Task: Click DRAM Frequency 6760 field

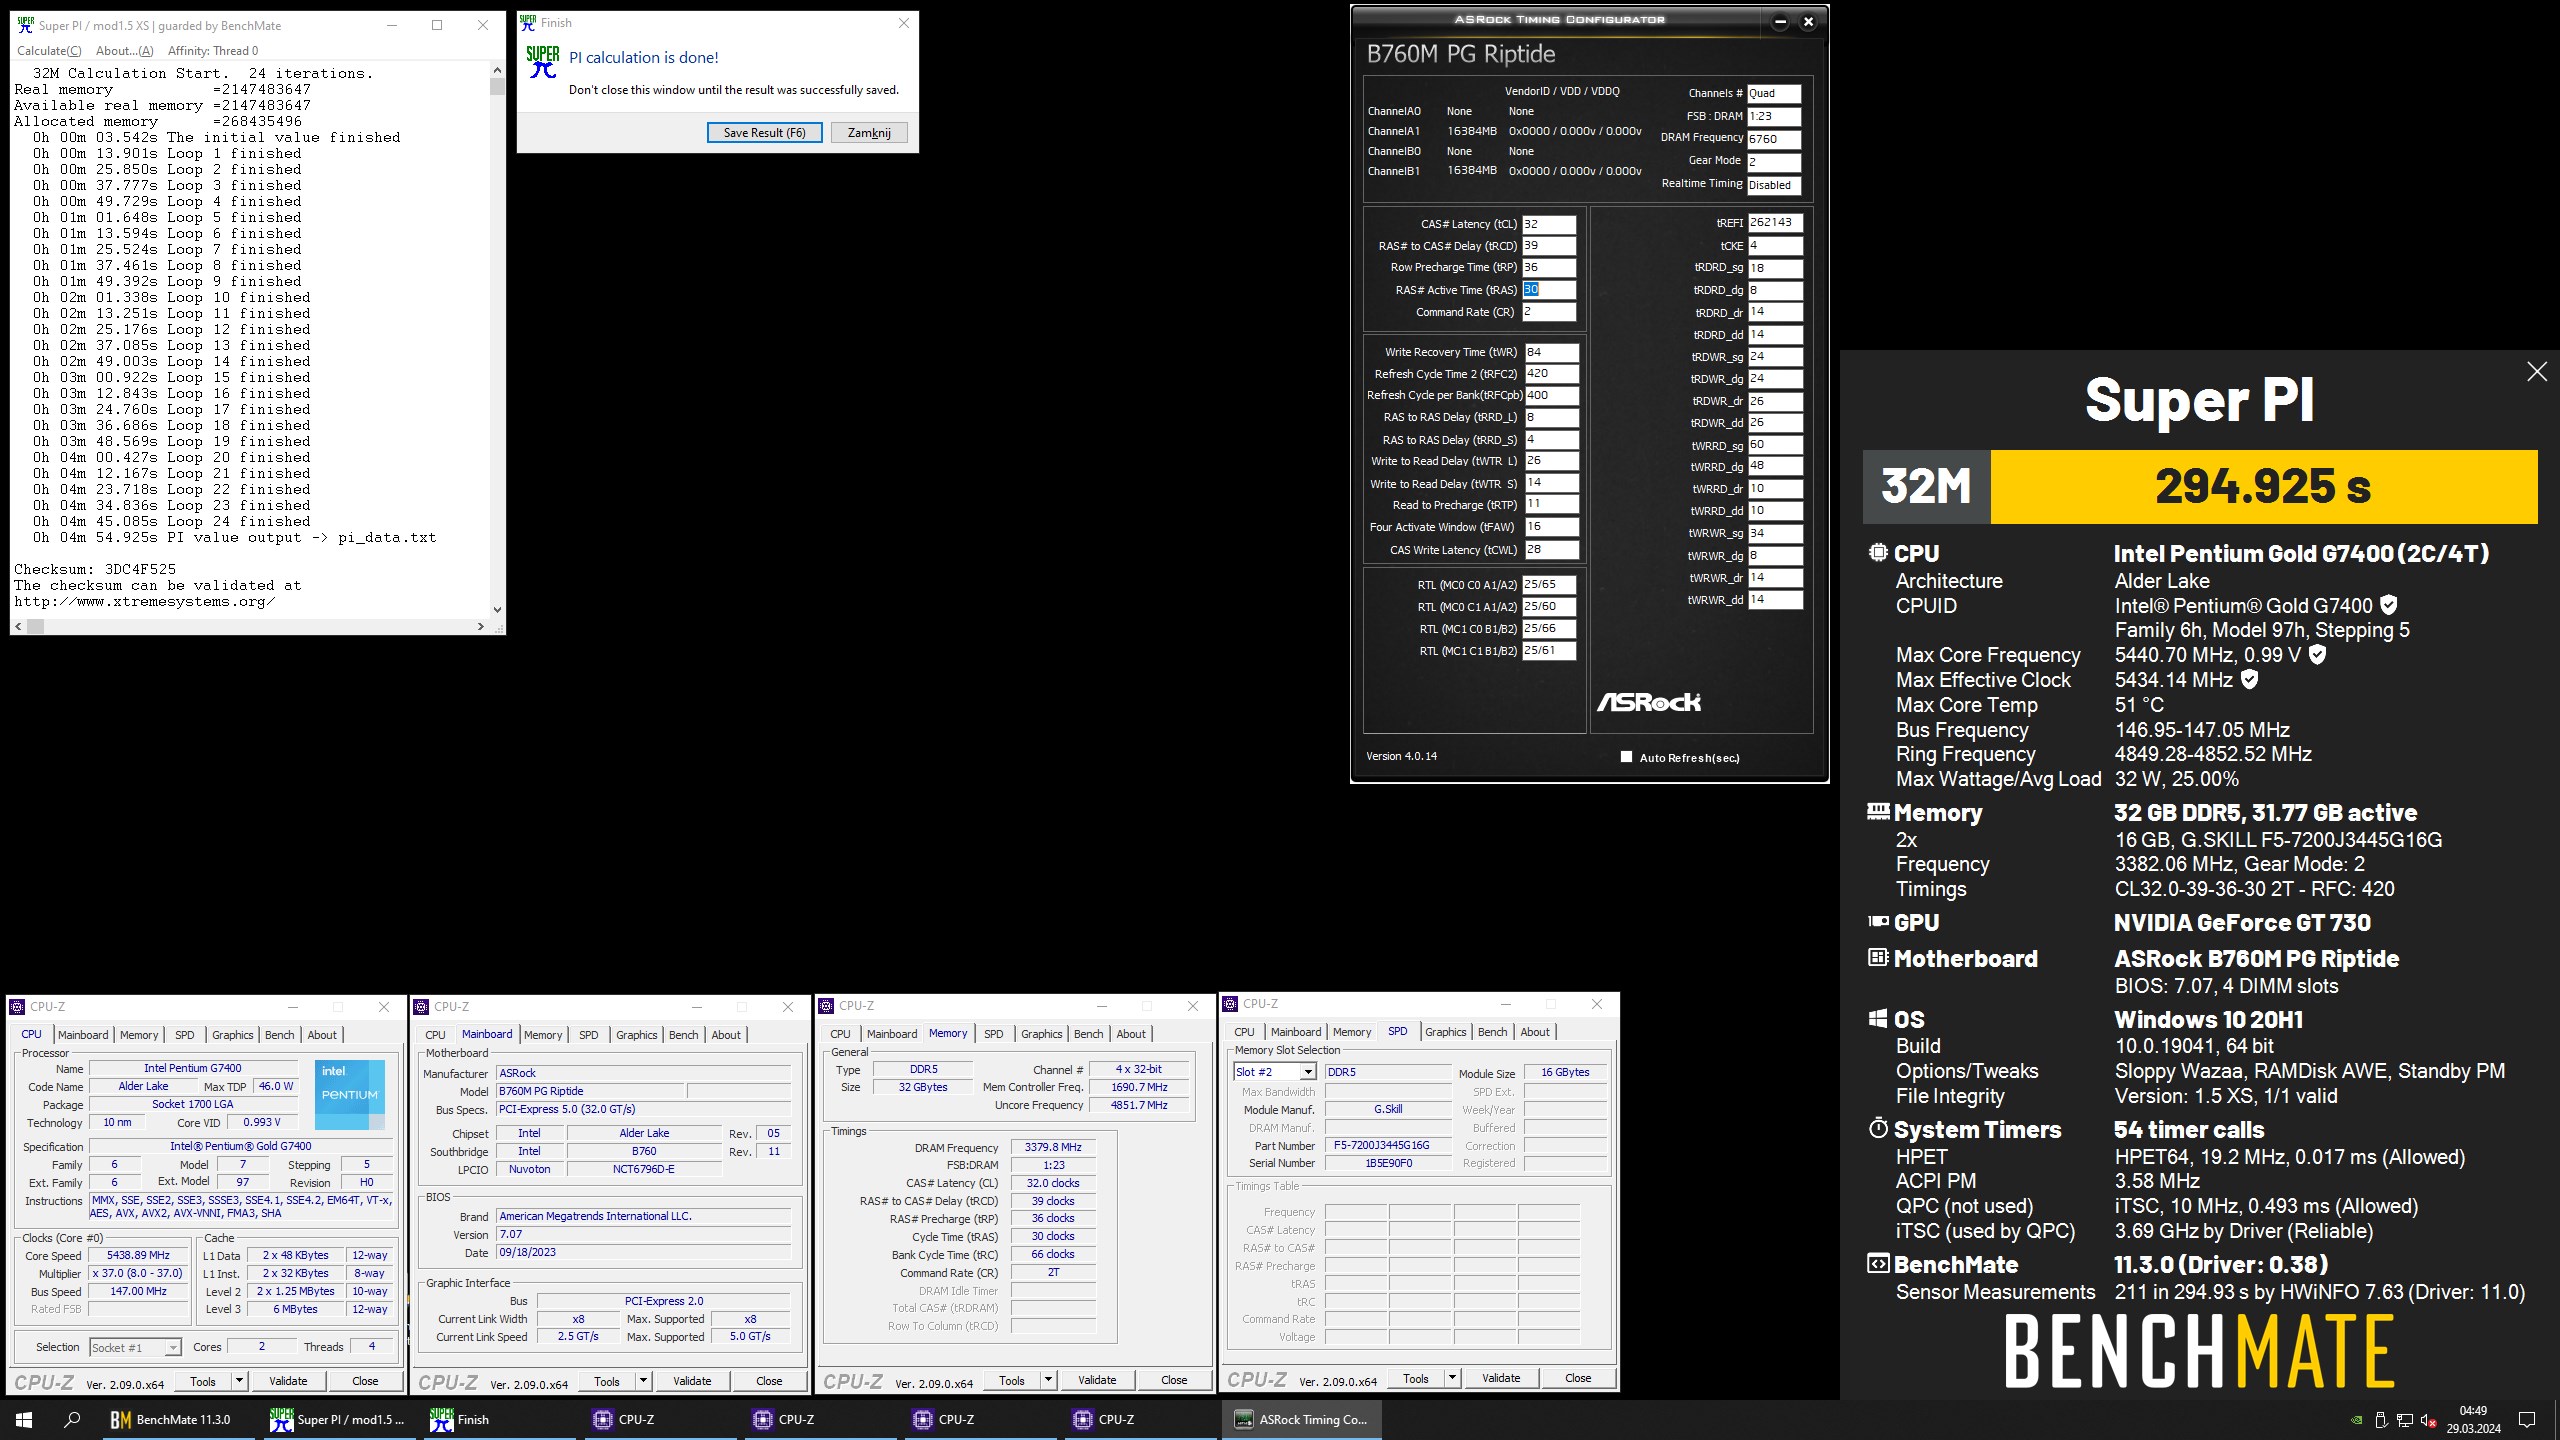Action: point(1774,139)
